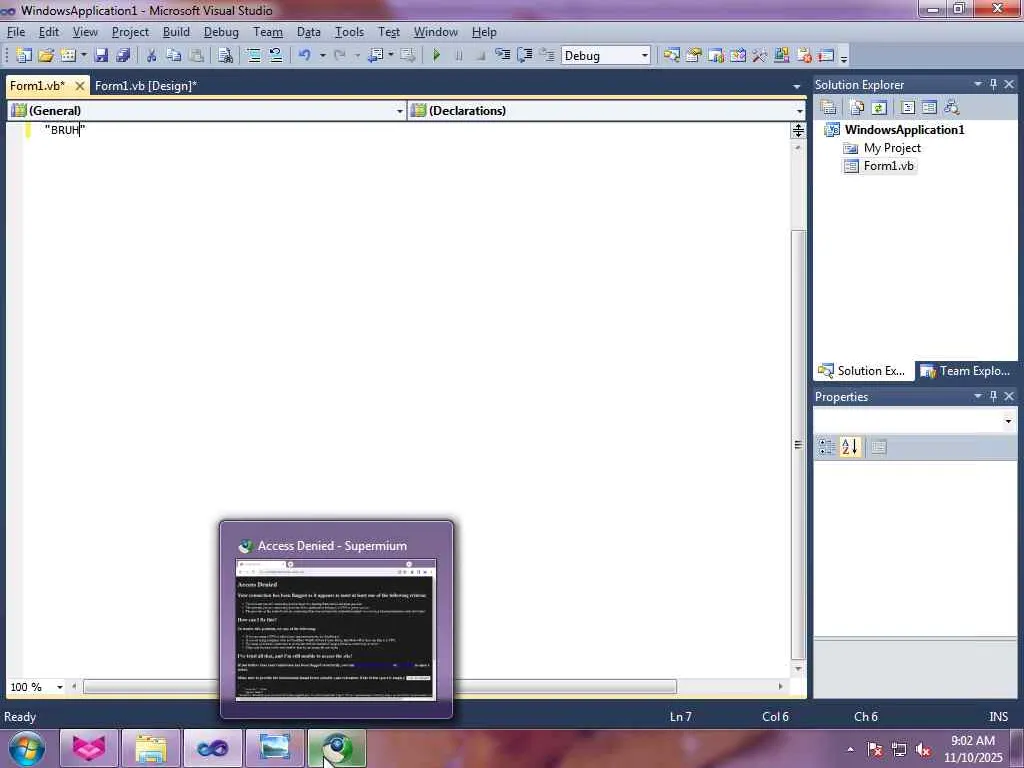The height and width of the screenshot is (768, 1024).
Task: Click Refresh icon in Solution Explorer toolbar
Action: click(879, 108)
